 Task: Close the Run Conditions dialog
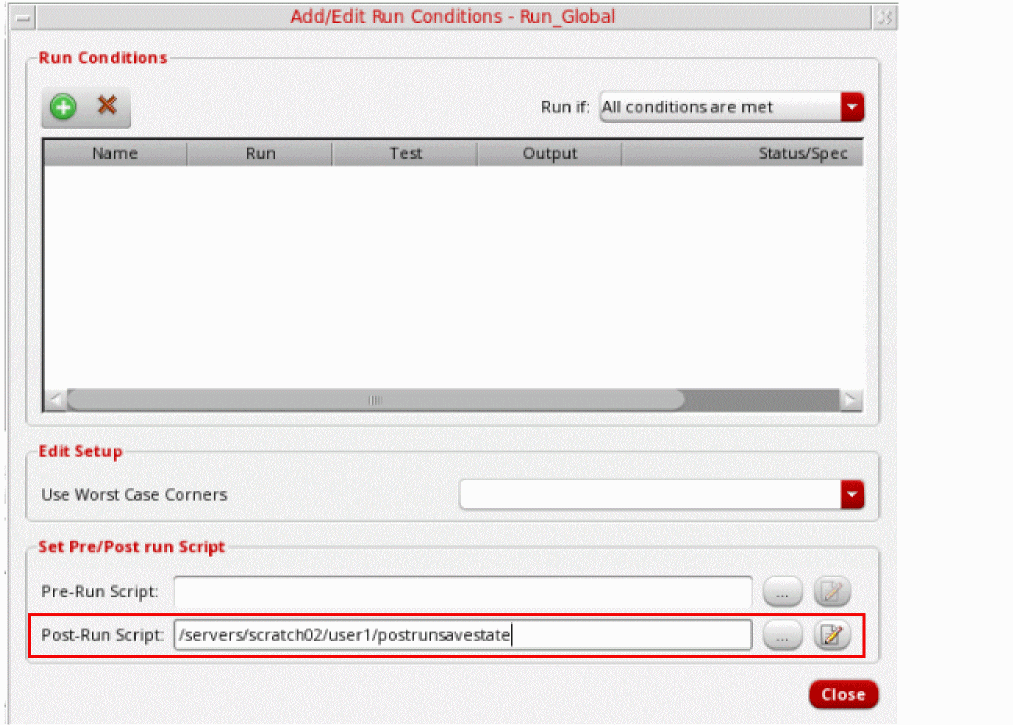pyautogui.click(x=843, y=694)
